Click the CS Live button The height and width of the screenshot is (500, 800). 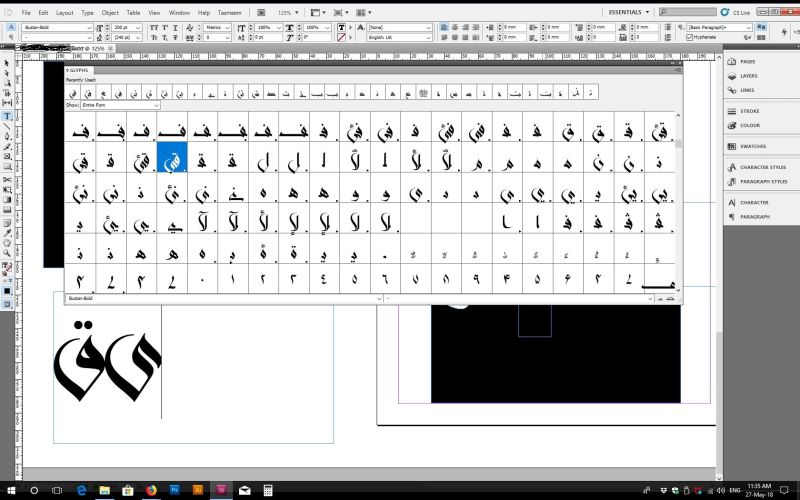735,12
